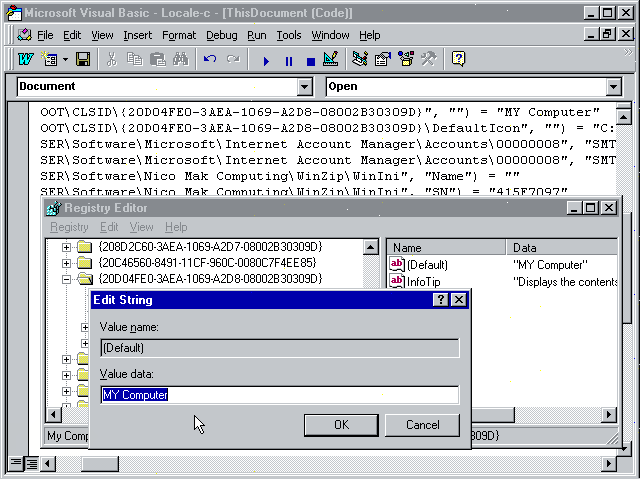Click the Redo arrow icon
This screenshot has height=480, width=640.
click(233, 60)
